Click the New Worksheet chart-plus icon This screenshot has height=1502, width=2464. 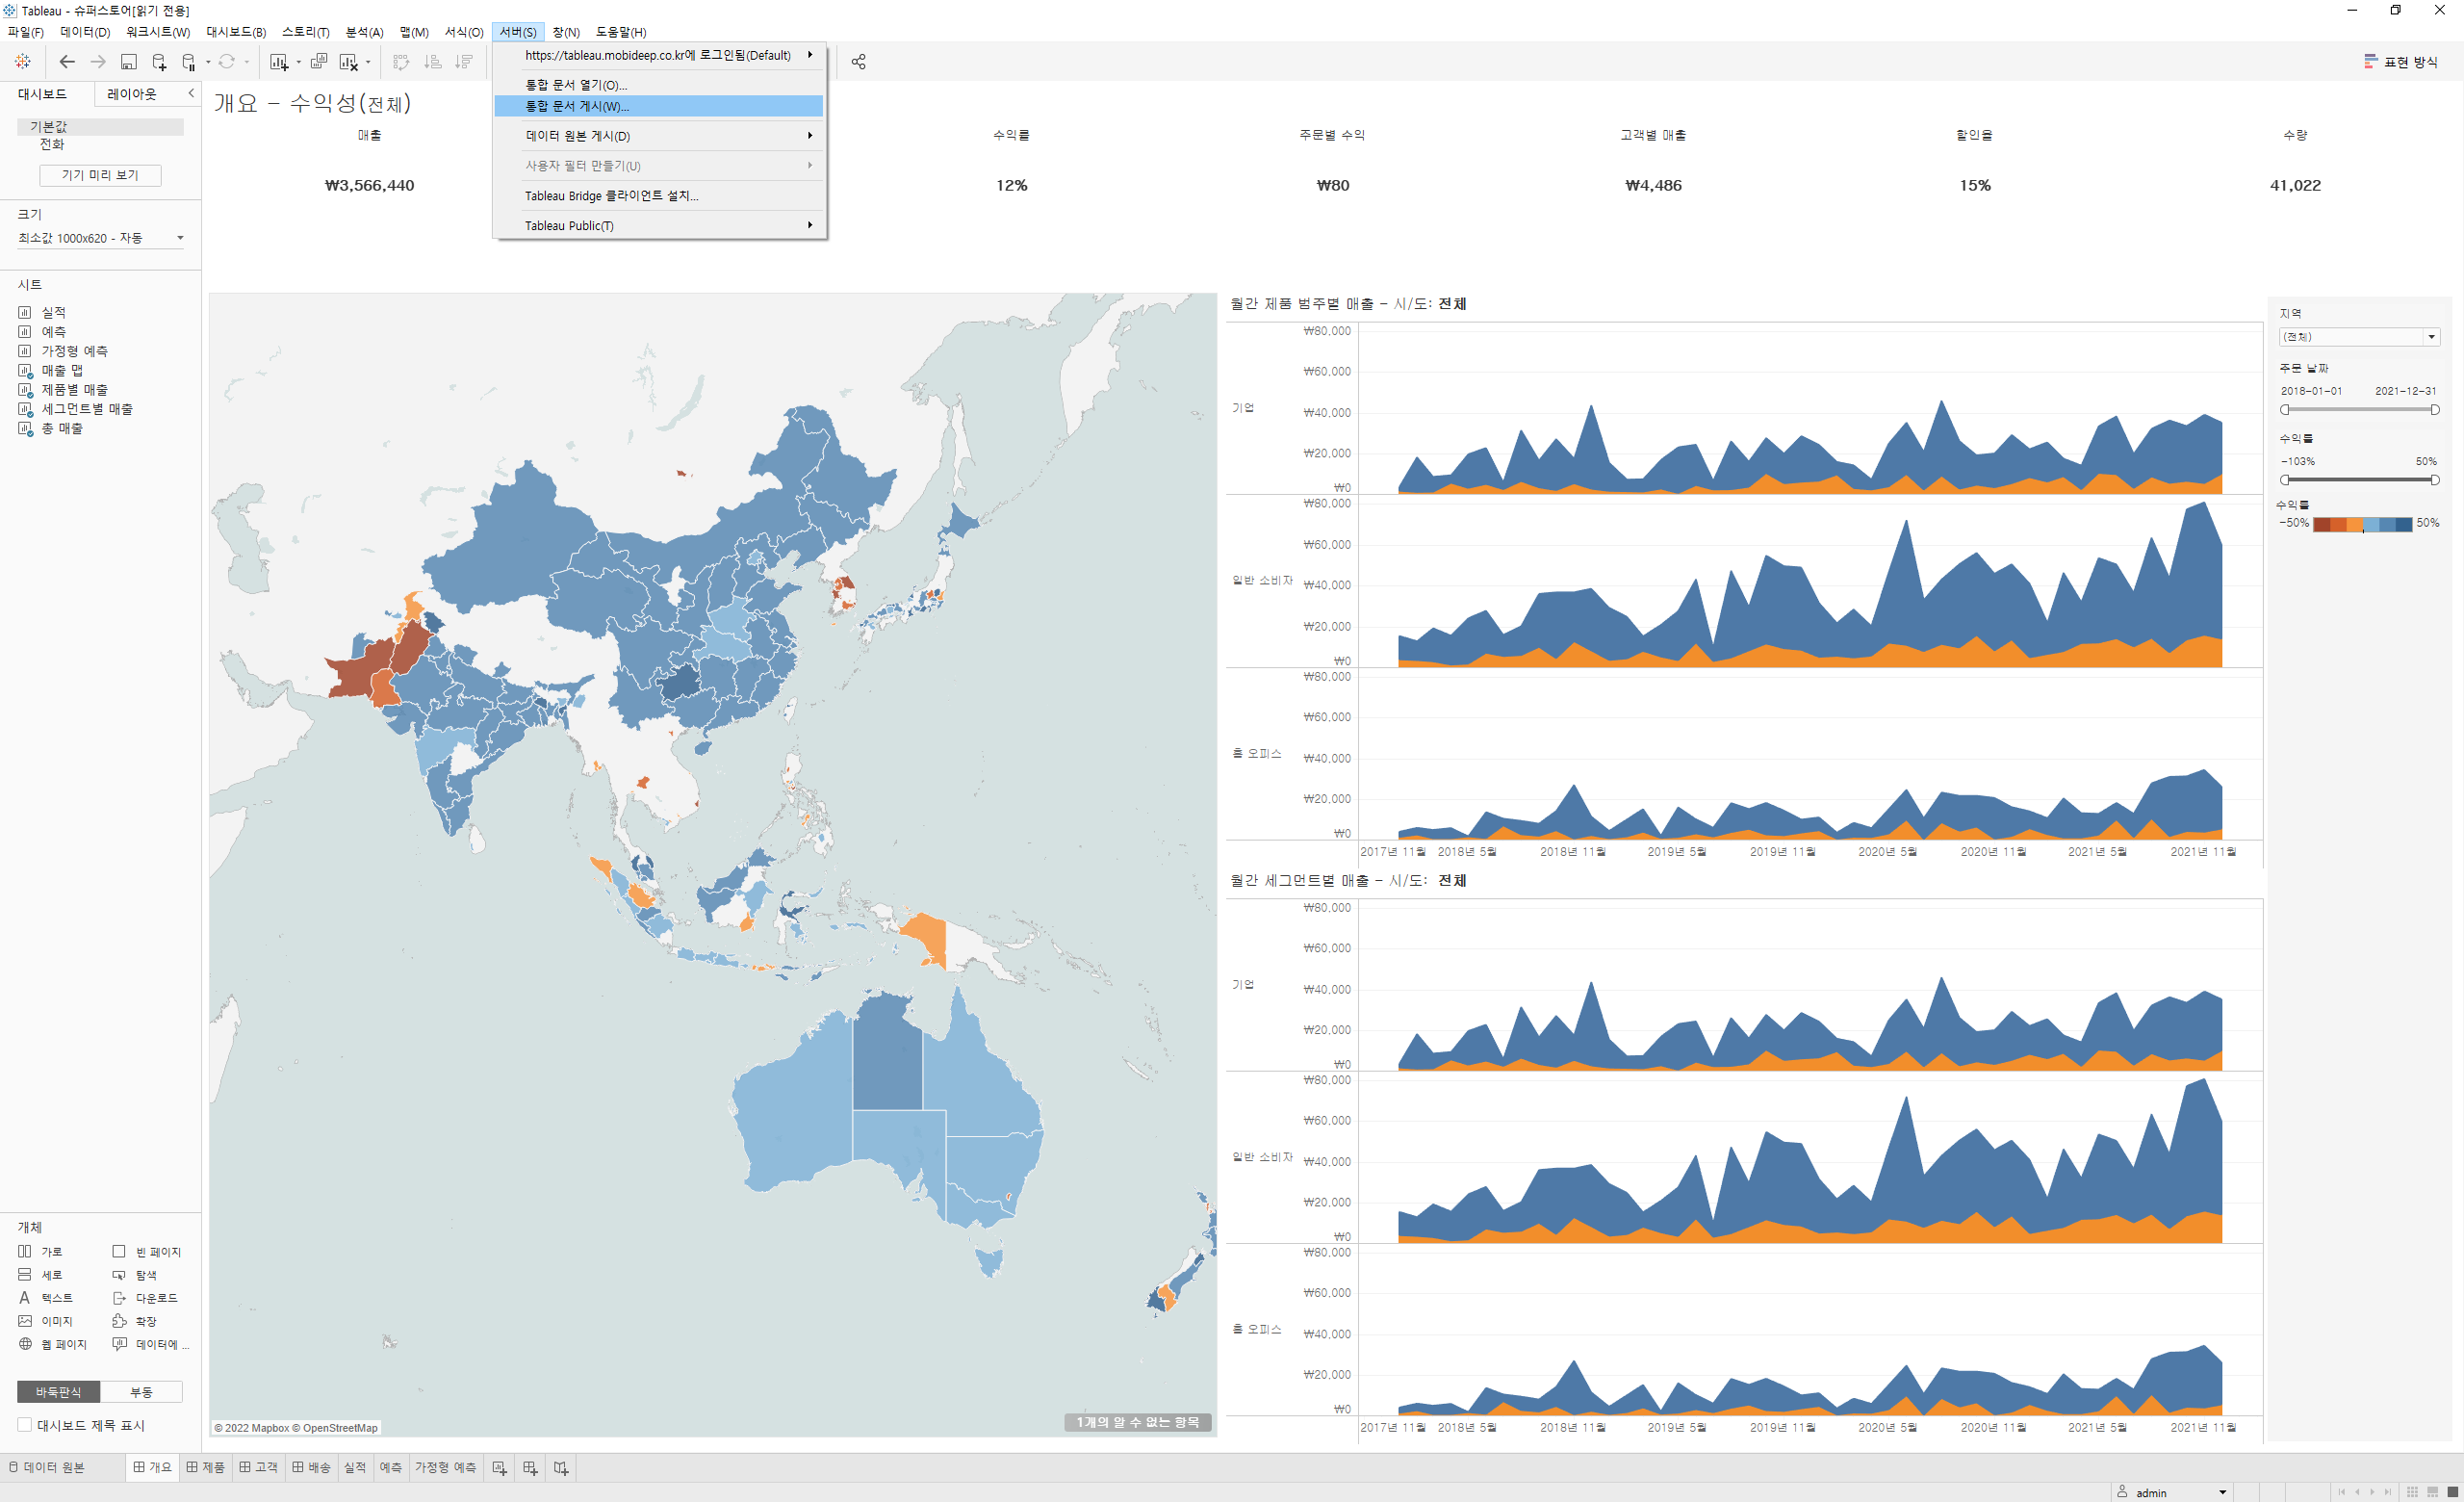tap(279, 62)
